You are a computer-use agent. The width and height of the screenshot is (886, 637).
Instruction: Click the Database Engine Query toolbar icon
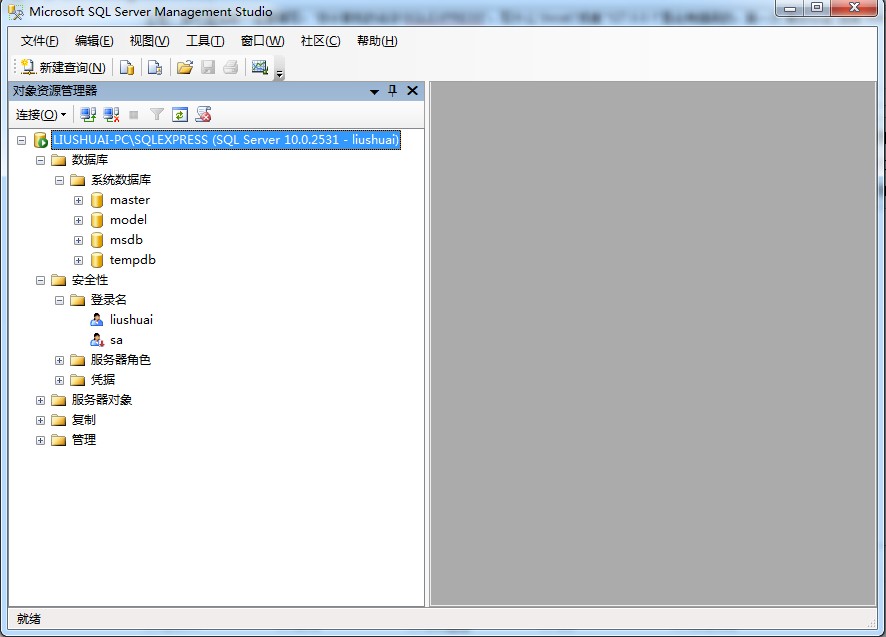(x=127, y=68)
